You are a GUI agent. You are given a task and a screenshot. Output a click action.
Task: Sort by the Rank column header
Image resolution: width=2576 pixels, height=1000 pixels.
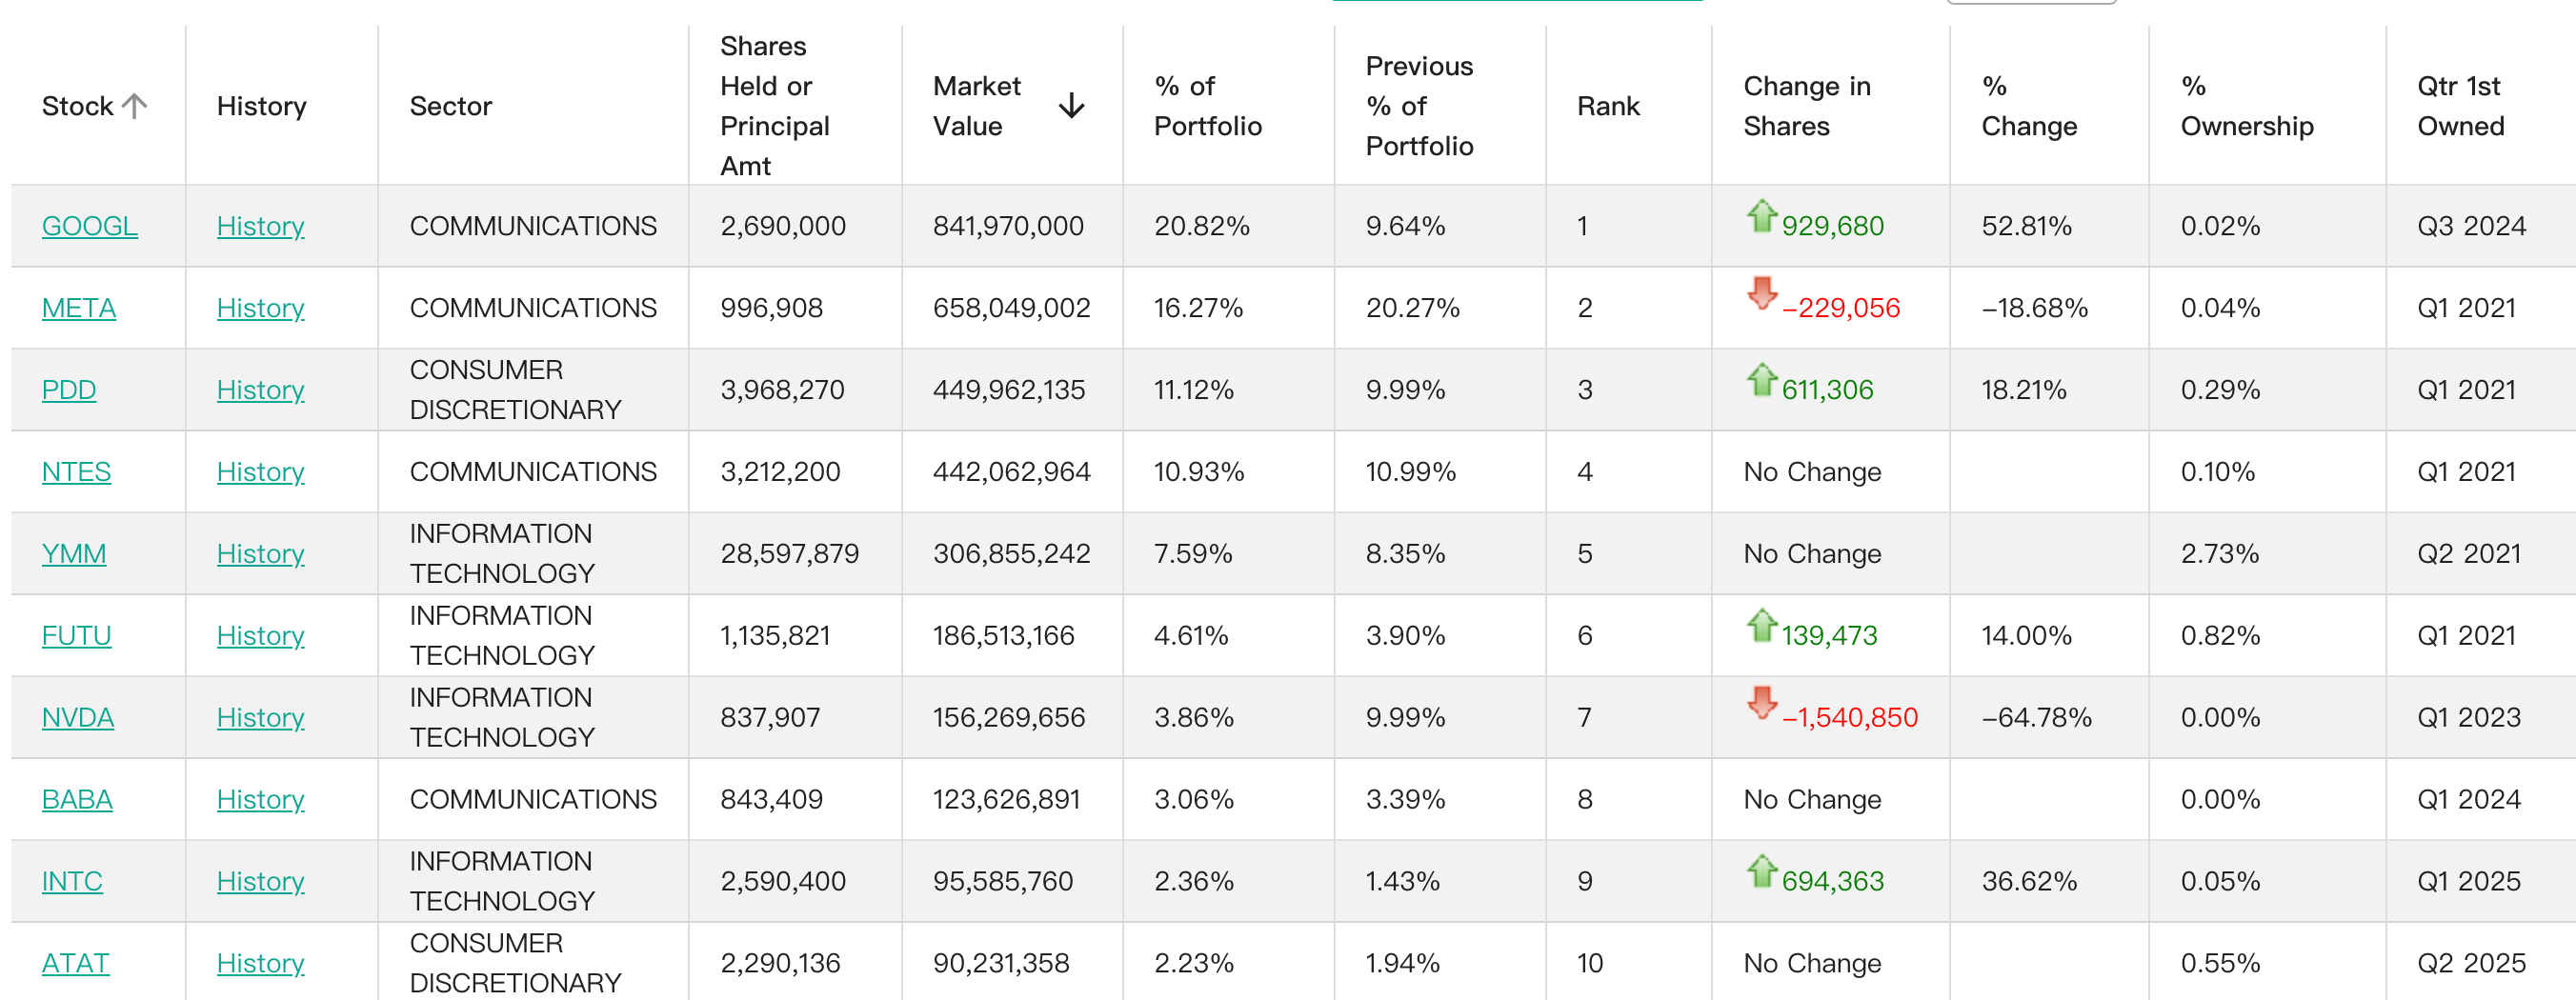click(1608, 106)
